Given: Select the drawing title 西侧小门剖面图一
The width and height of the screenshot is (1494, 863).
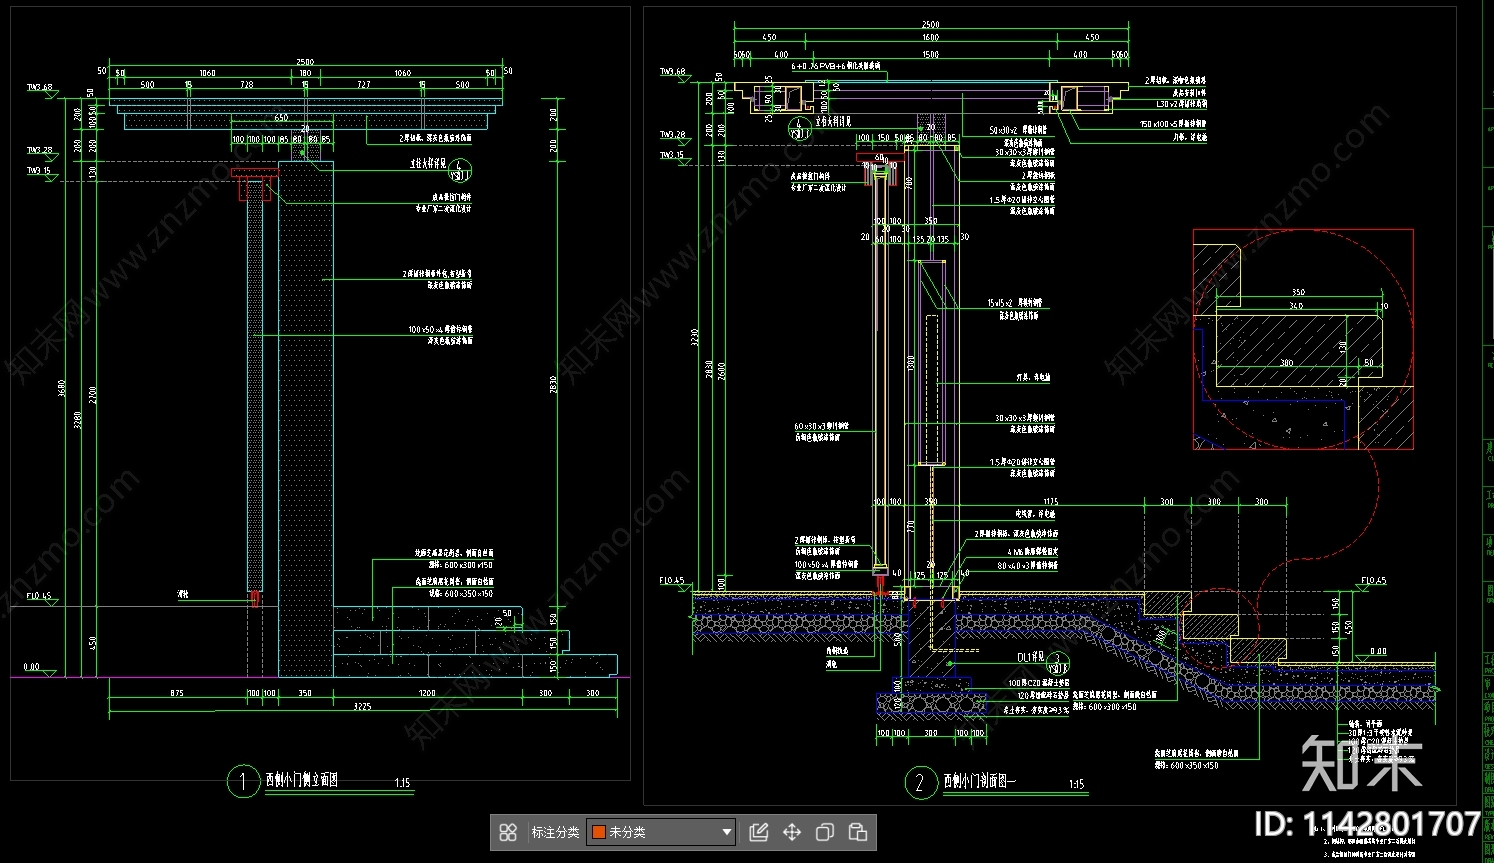Looking at the screenshot, I should [979, 781].
